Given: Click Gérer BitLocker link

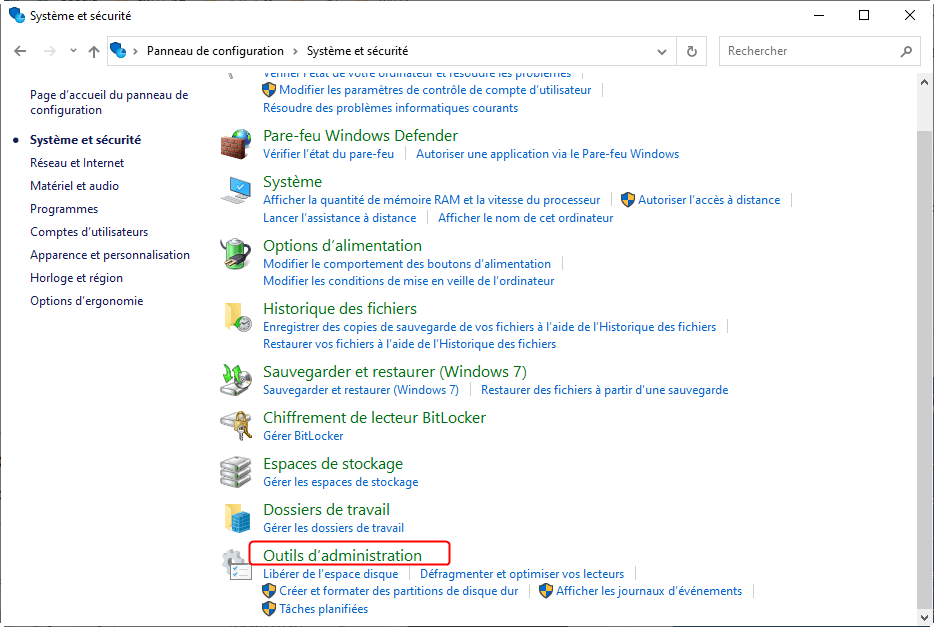Looking at the screenshot, I should pos(303,436).
